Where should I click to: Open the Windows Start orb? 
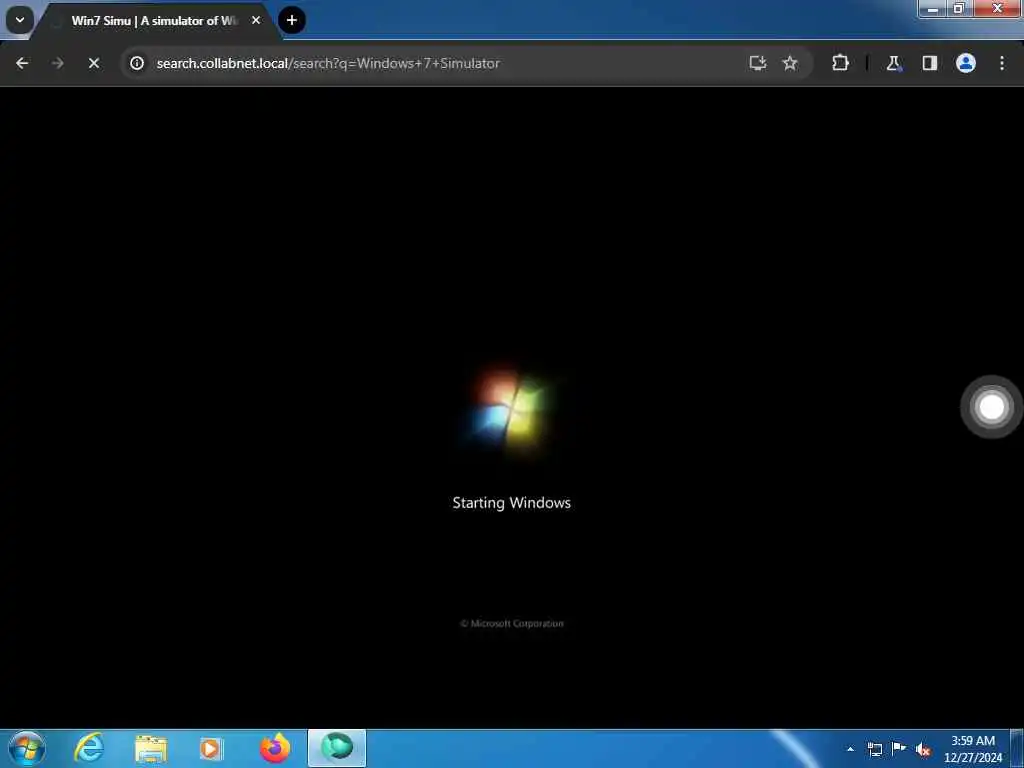click(x=27, y=748)
